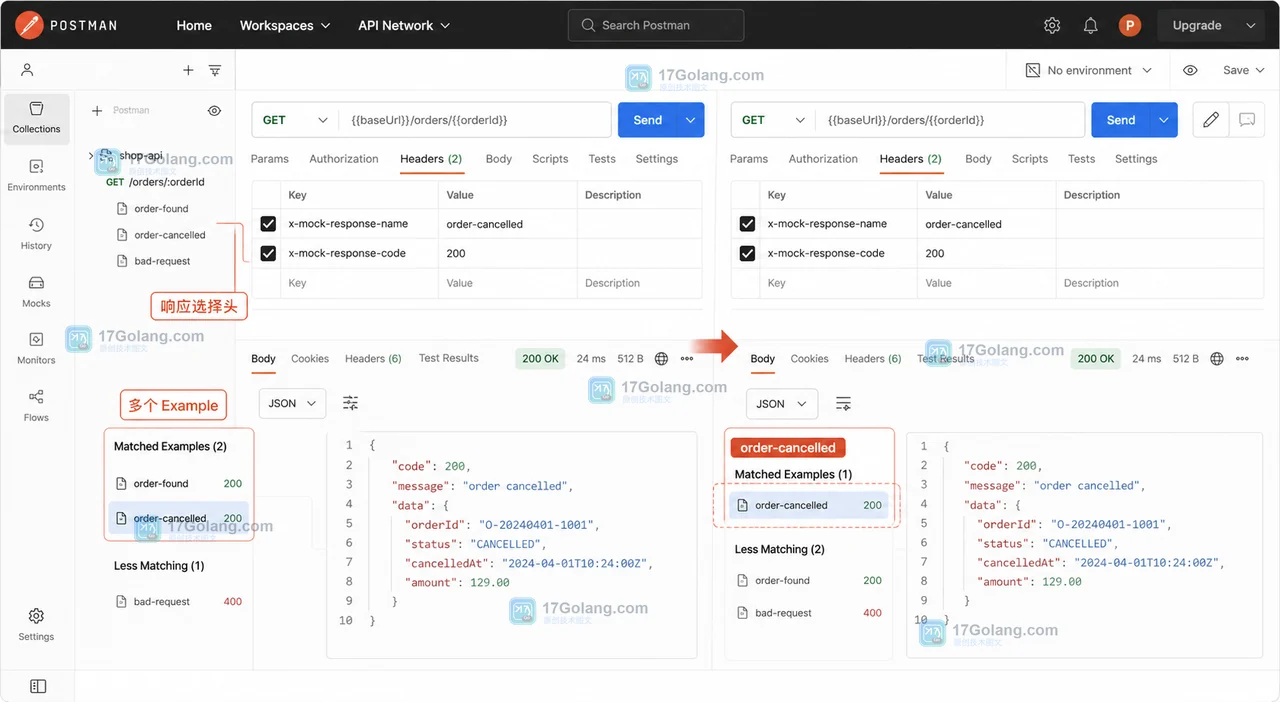This screenshot has width=1280, height=702.
Task: Open left GET method dropdown
Action: (x=294, y=120)
